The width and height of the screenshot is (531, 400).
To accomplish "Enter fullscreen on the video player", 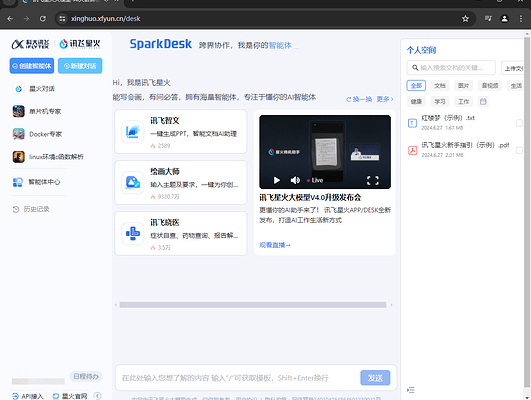I will tap(373, 180).
